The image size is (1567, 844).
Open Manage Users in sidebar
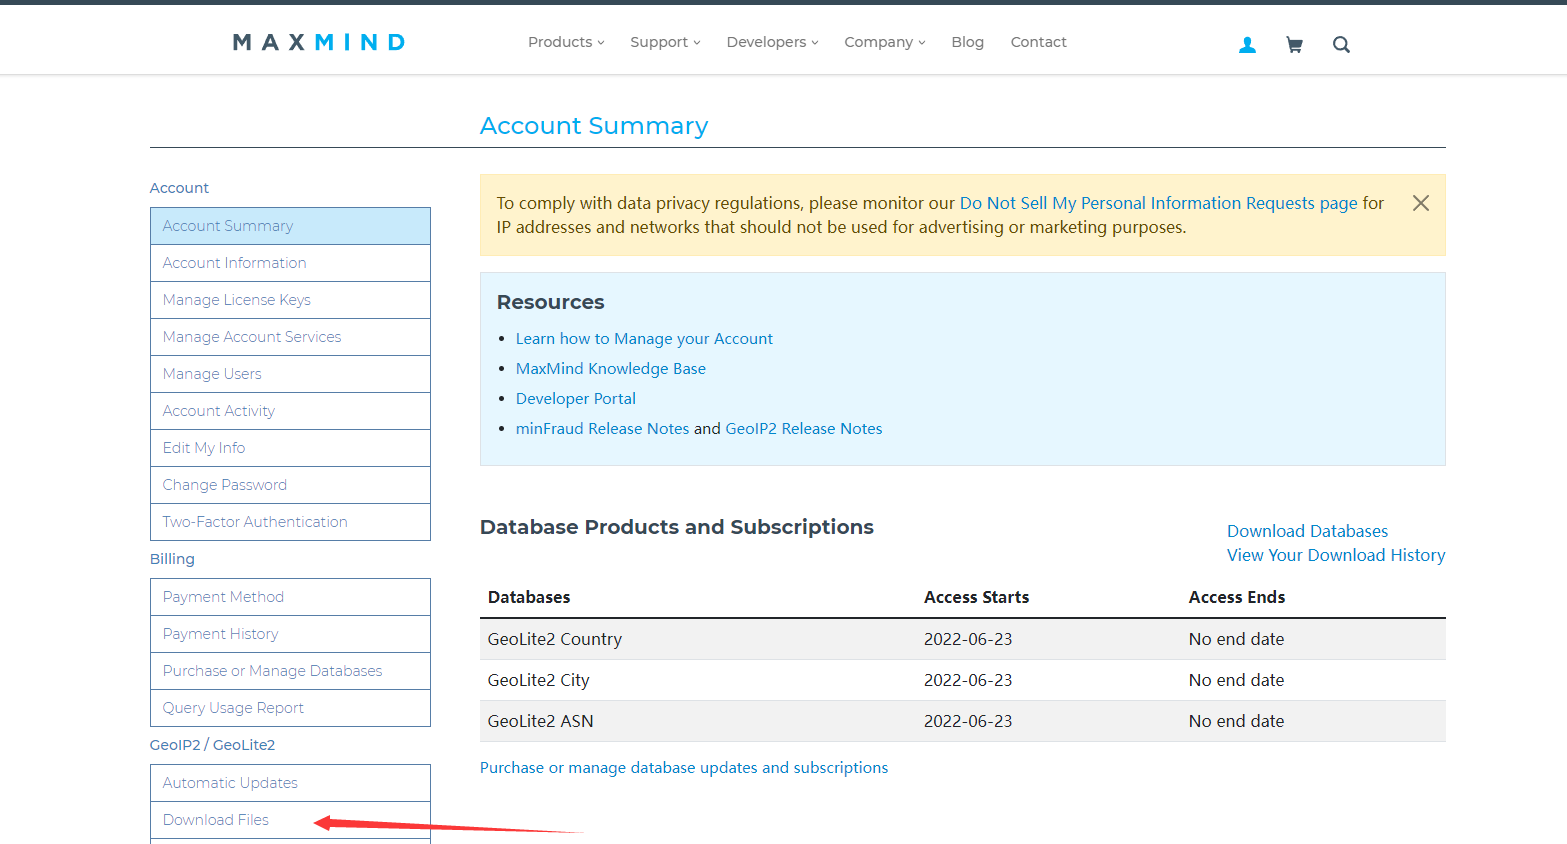tap(290, 374)
